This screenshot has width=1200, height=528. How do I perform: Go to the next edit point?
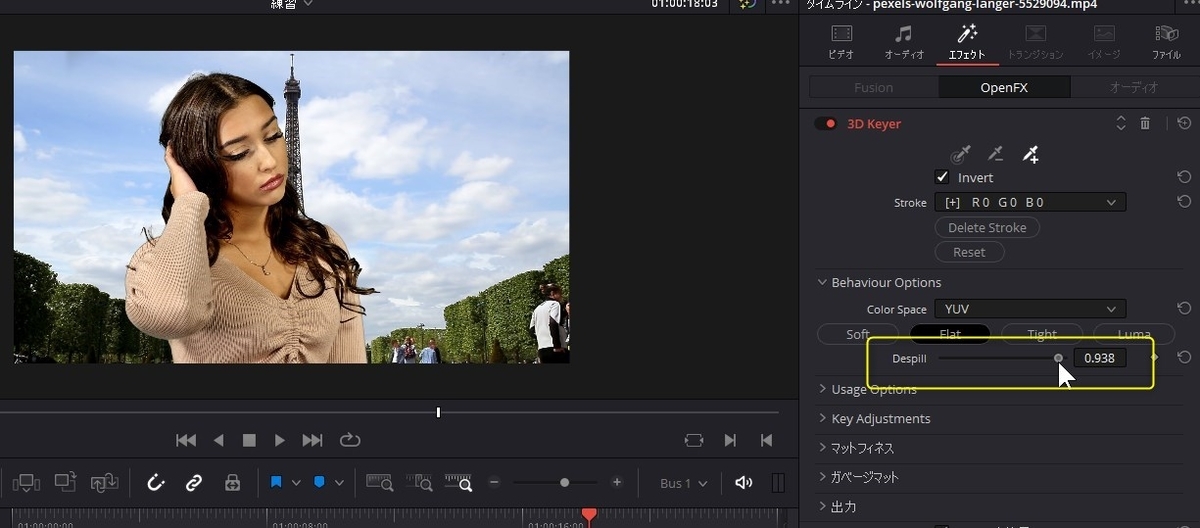point(730,440)
